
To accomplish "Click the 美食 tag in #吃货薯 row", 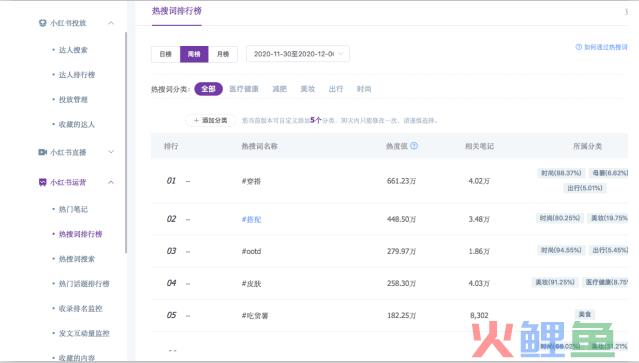I will point(585,314).
